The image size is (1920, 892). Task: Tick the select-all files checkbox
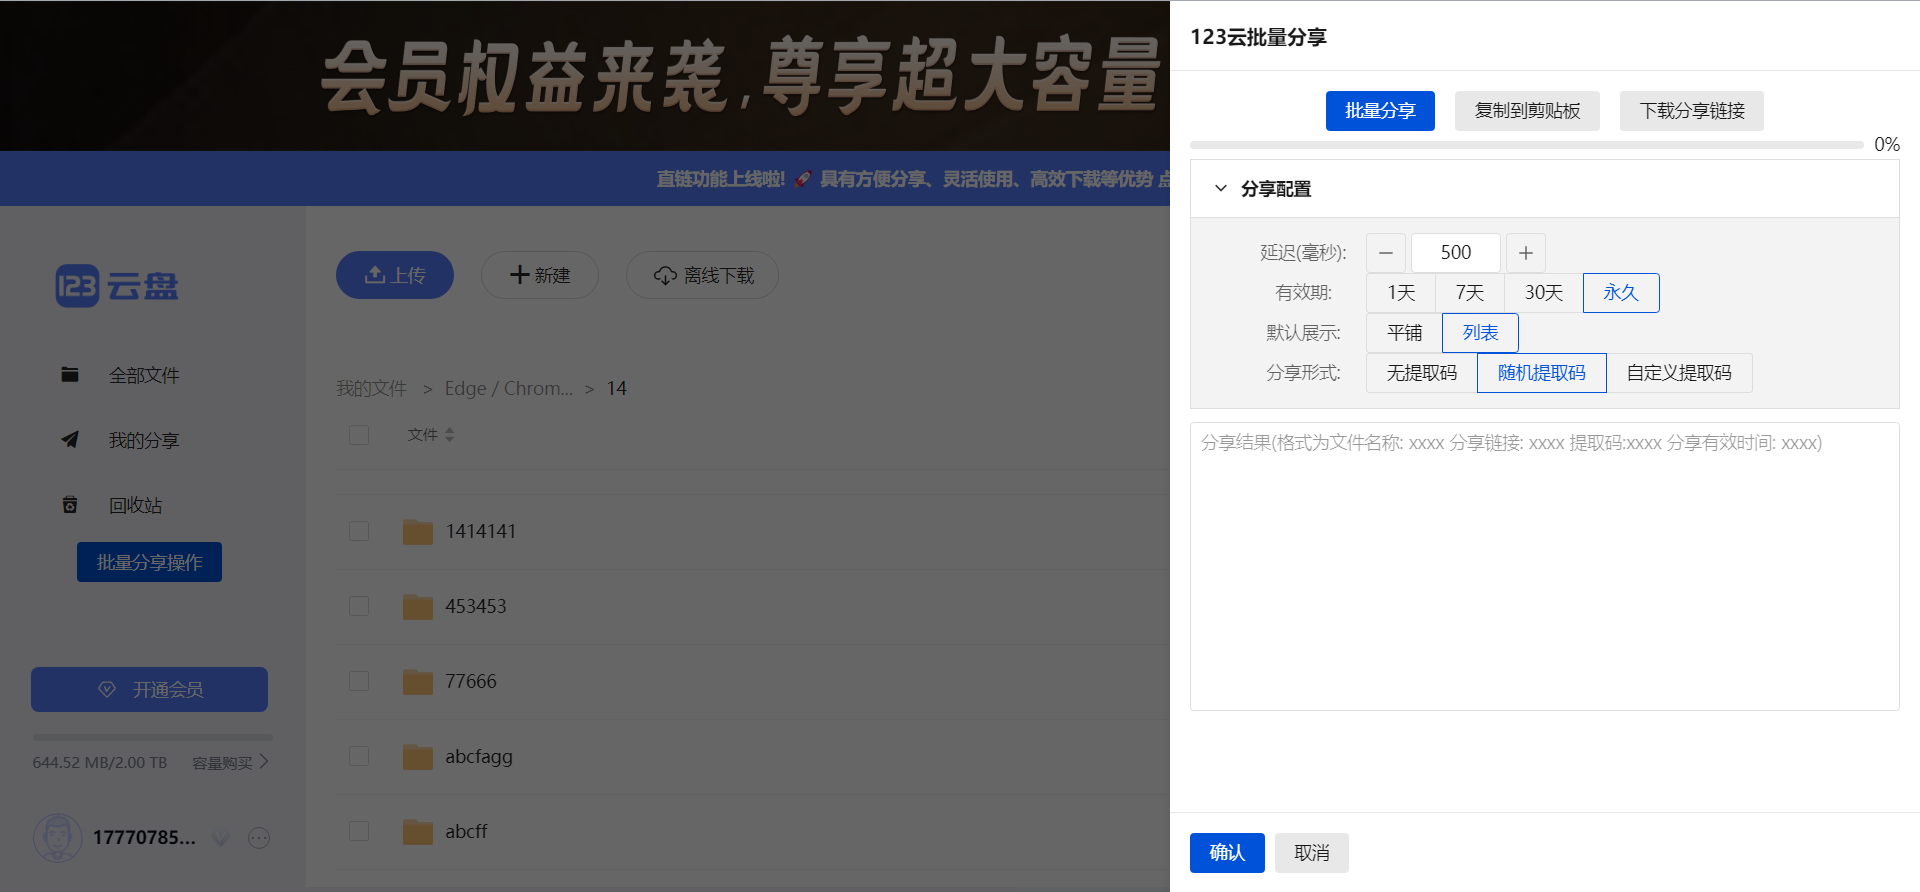[x=359, y=435]
